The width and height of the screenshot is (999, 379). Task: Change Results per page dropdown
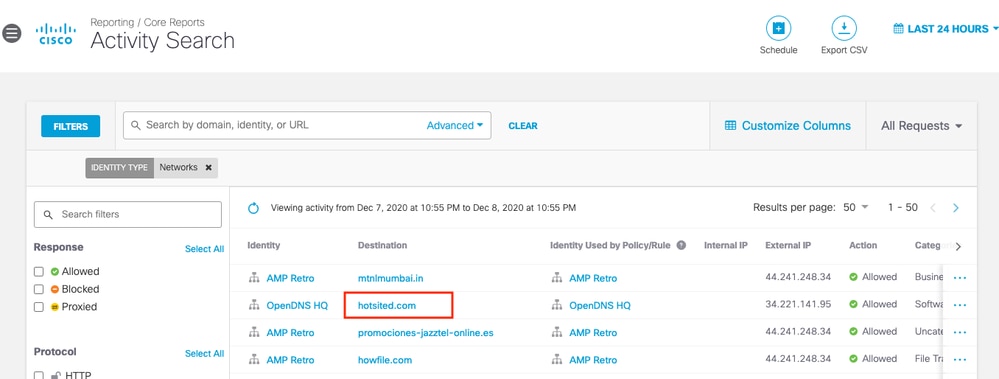click(x=856, y=208)
